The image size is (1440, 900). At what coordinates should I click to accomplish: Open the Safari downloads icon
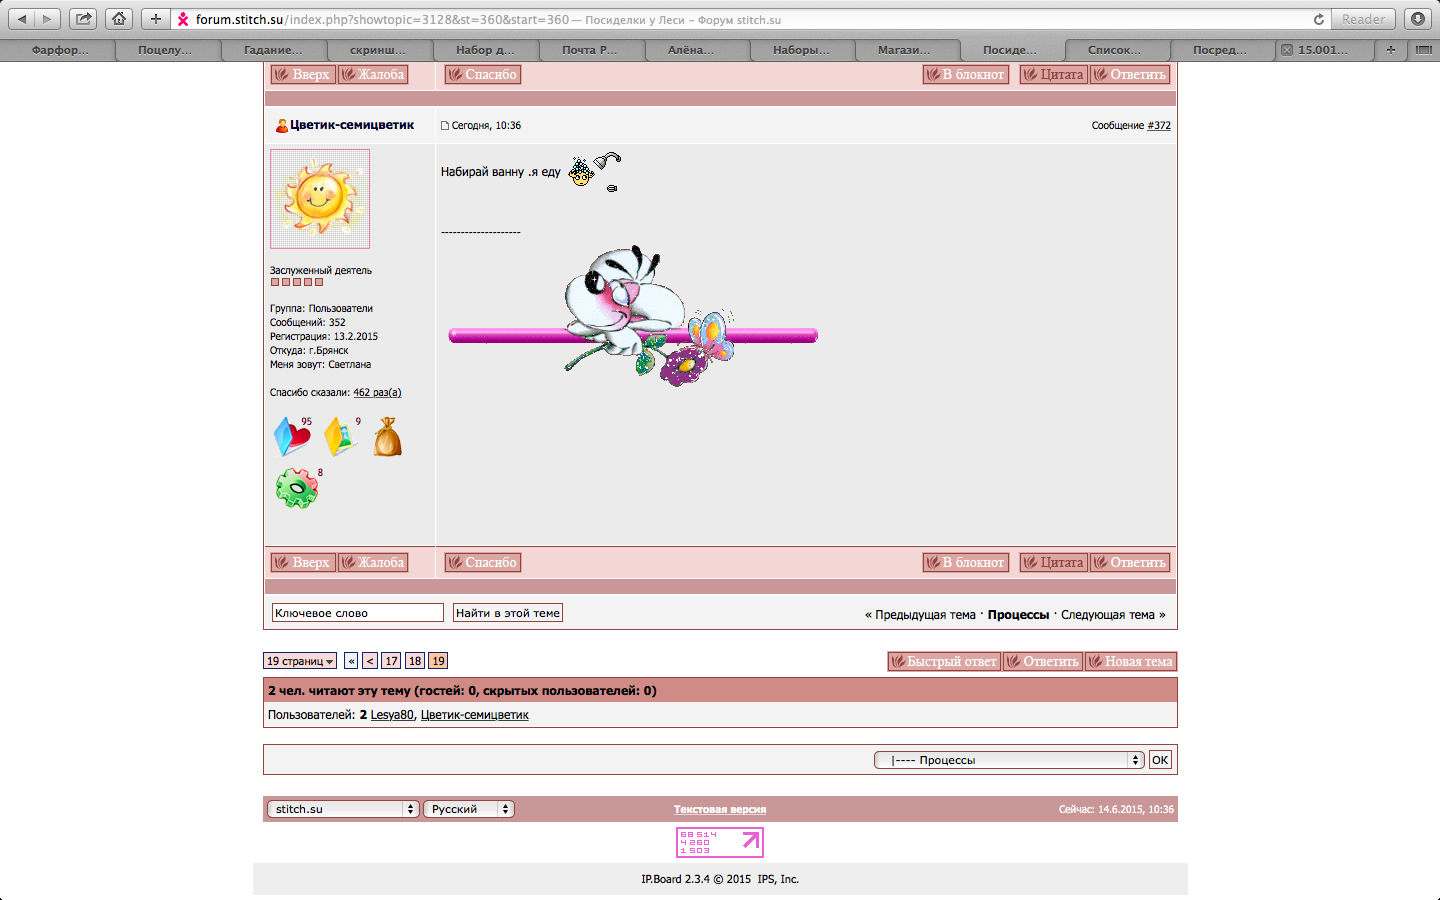[x=1417, y=19]
